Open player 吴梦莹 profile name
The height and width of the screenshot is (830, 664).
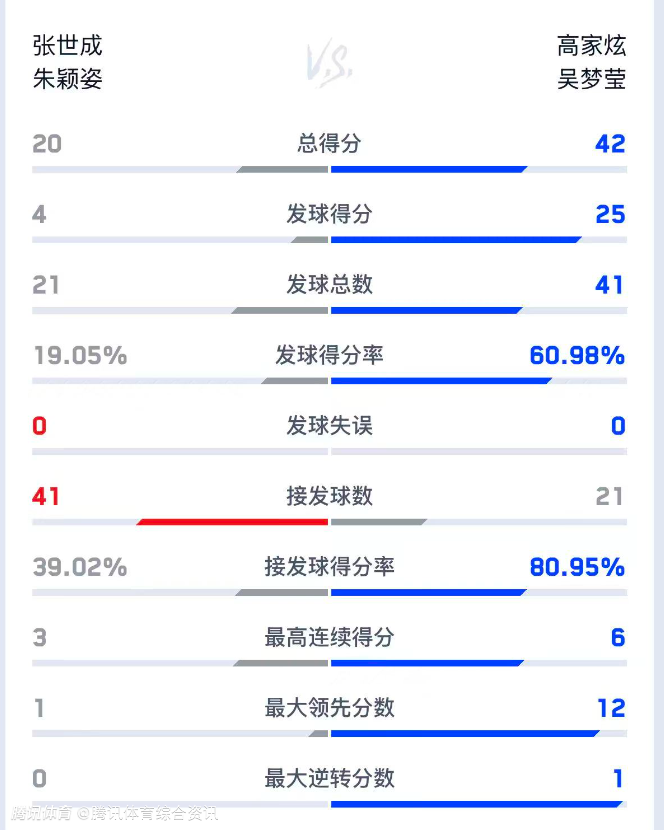(591, 79)
